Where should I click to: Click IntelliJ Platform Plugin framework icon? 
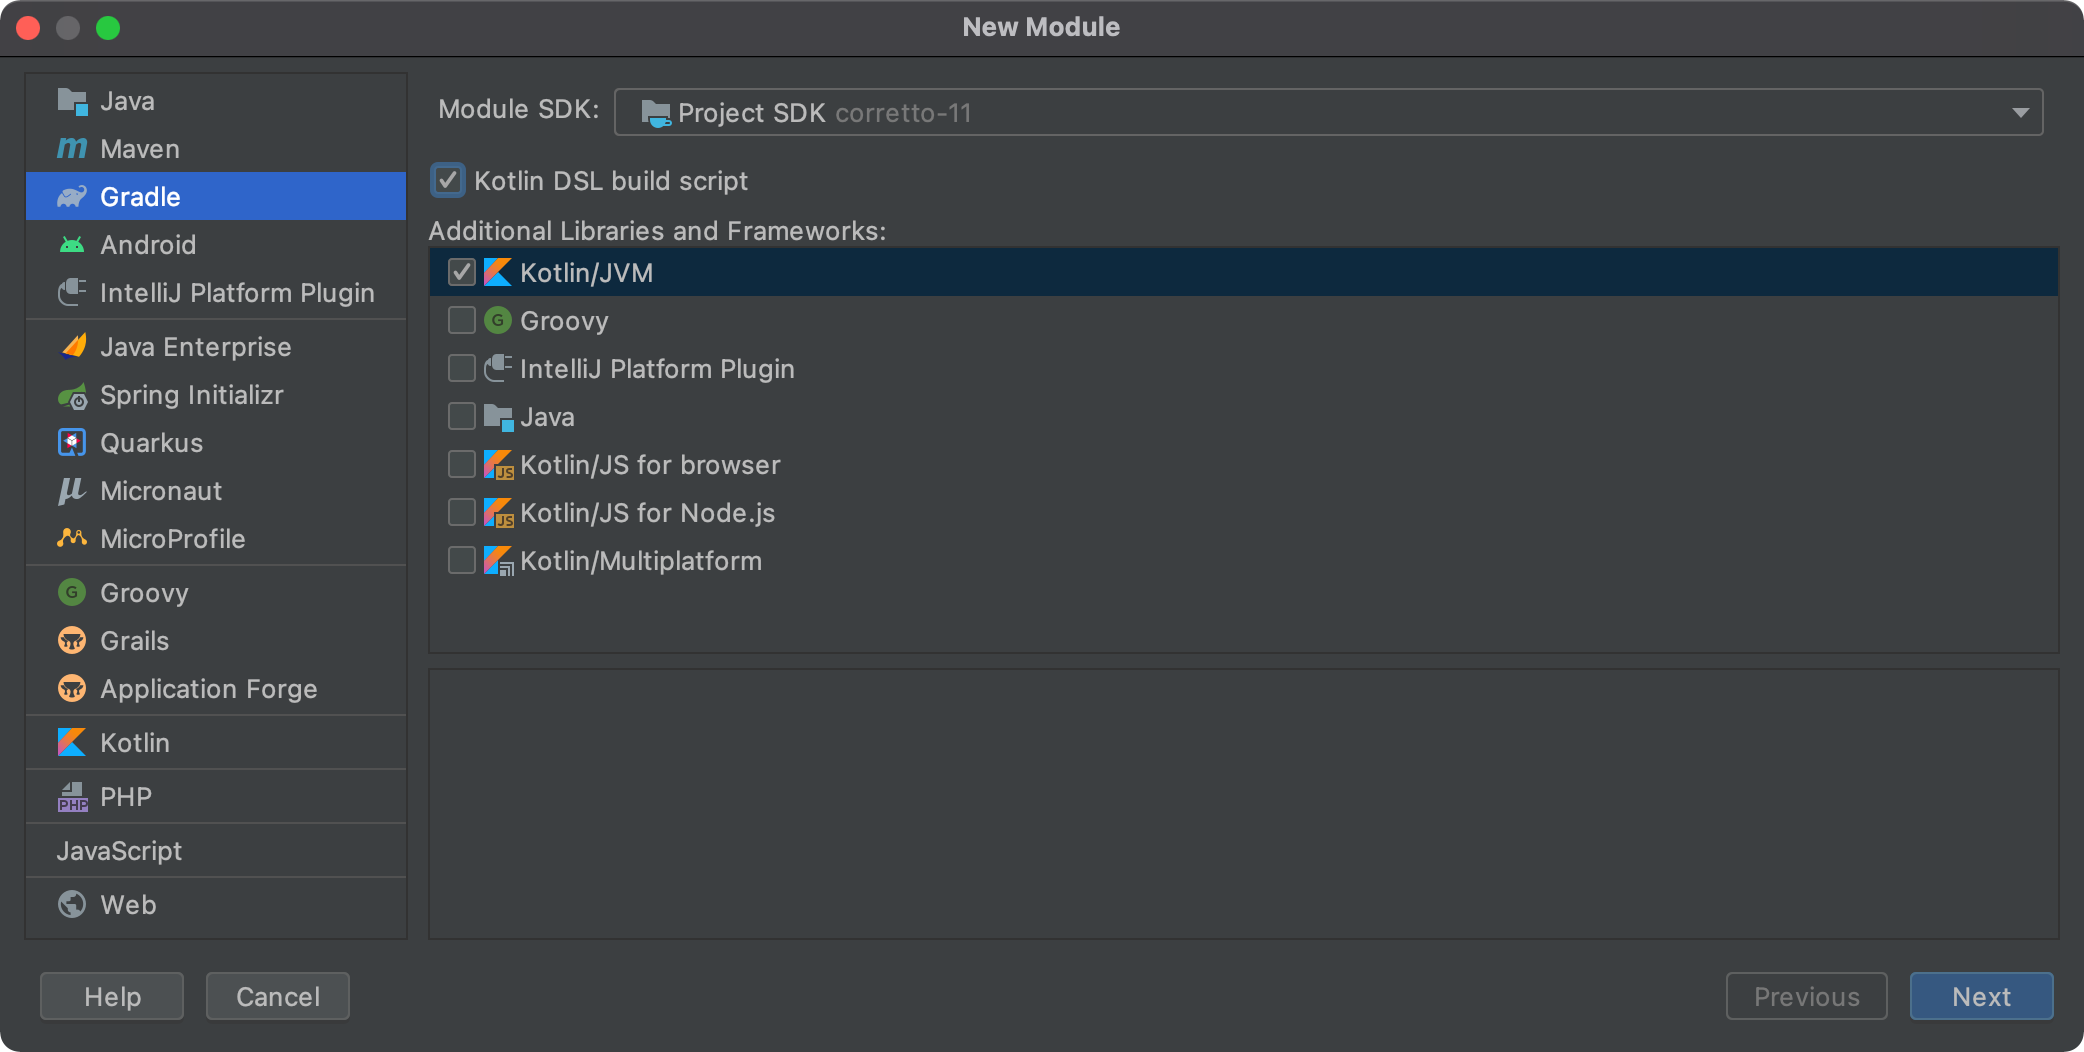coord(498,369)
